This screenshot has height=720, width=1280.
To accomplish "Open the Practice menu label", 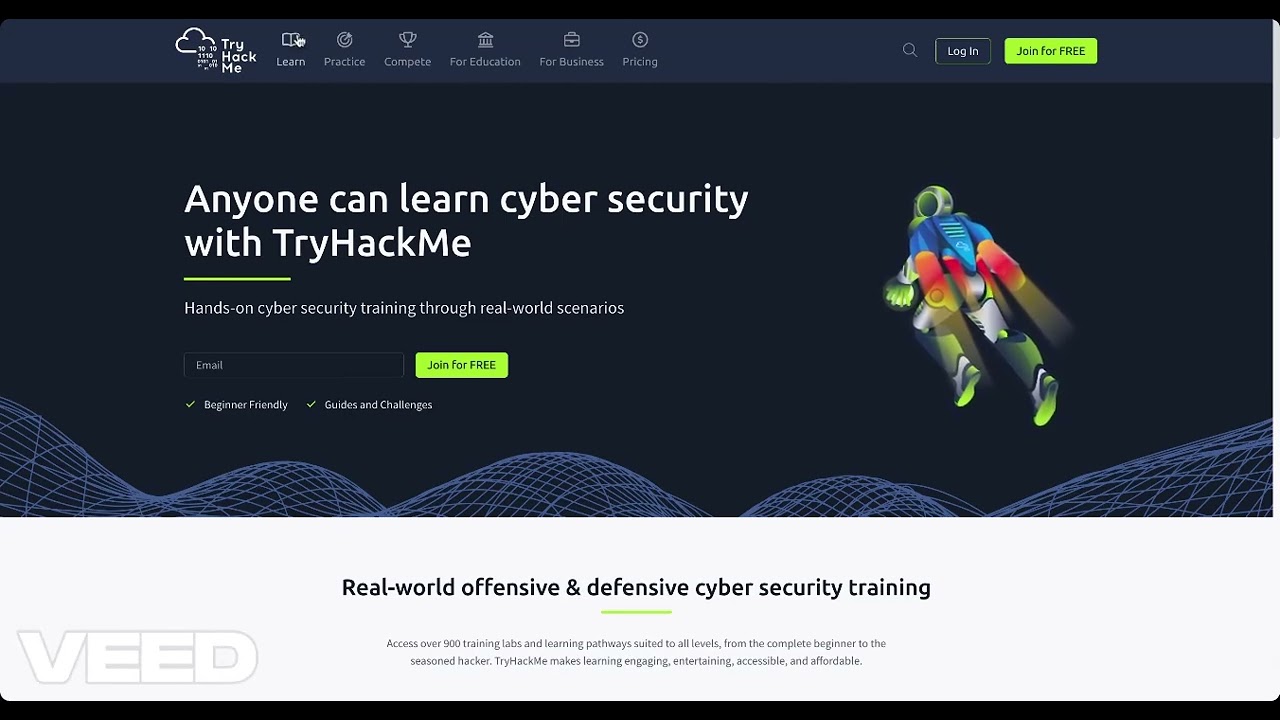I will pos(345,62).
